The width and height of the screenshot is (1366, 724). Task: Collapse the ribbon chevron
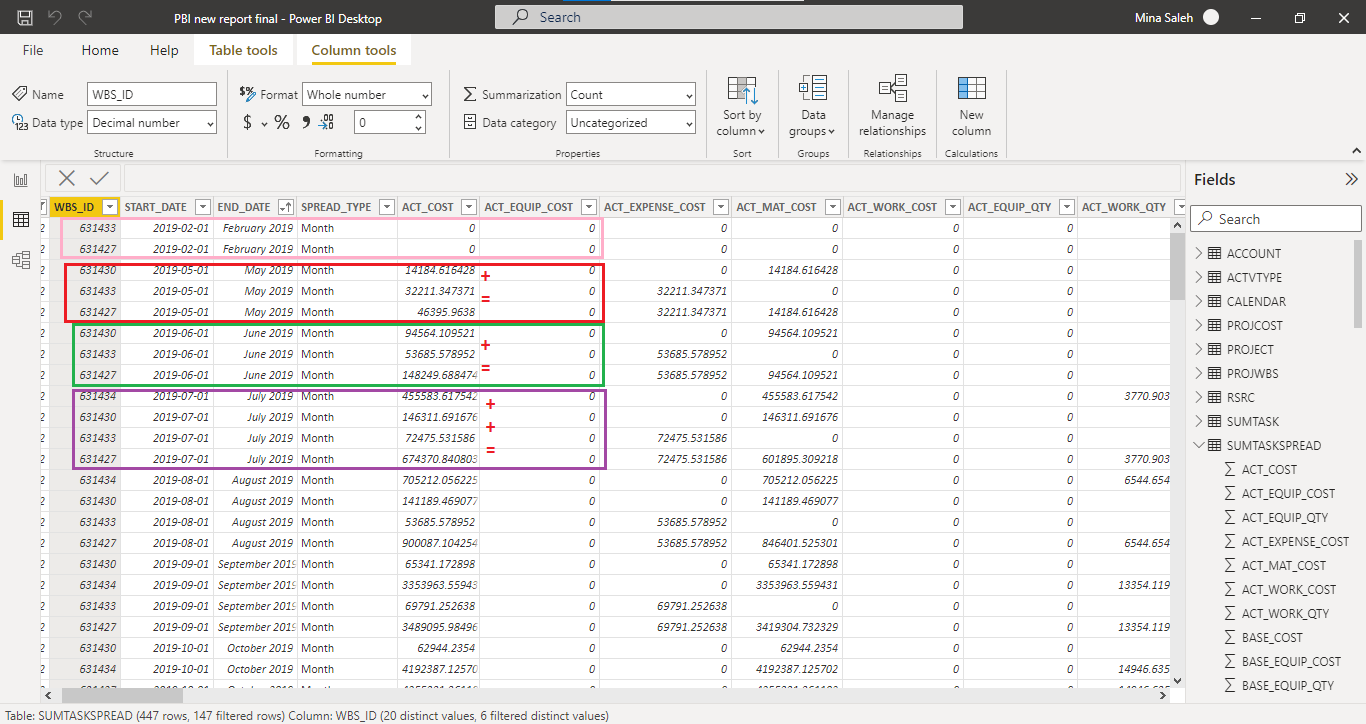(1355, 152)
